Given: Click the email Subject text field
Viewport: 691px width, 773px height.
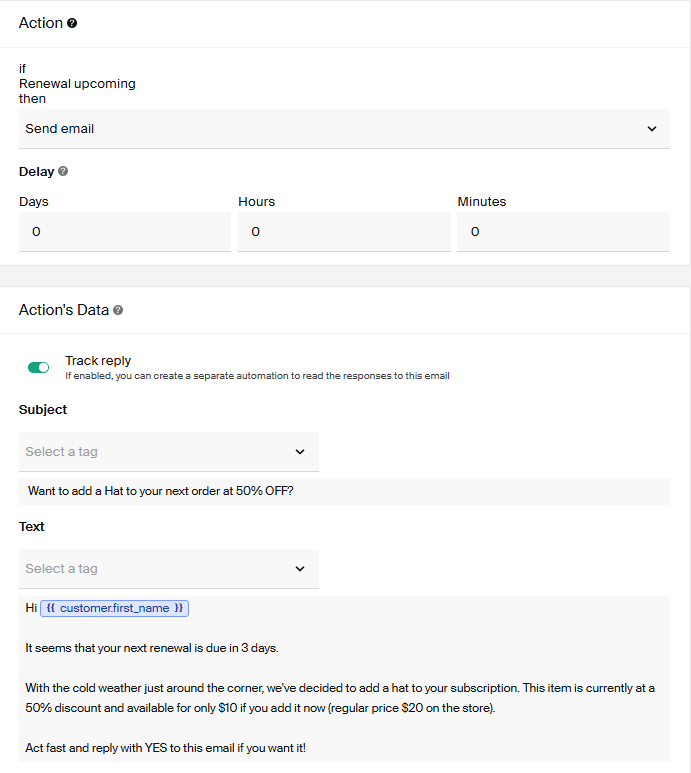Looking at the screenshot, I should 344,491.
